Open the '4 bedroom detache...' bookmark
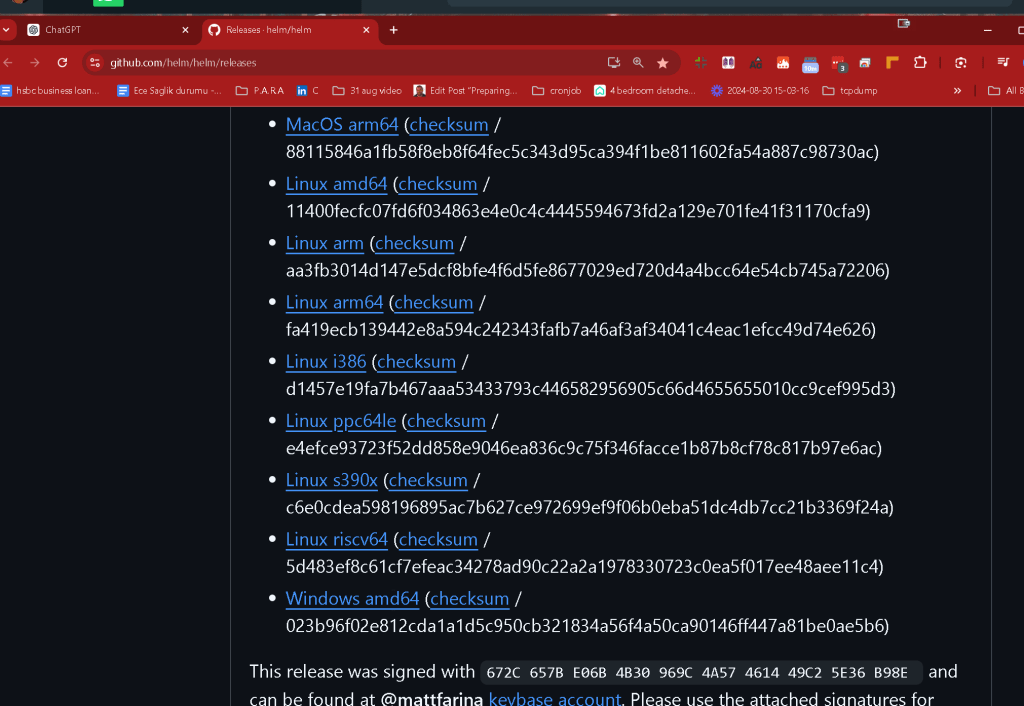The image size is (1024, 706). click(x=645, y=91)
